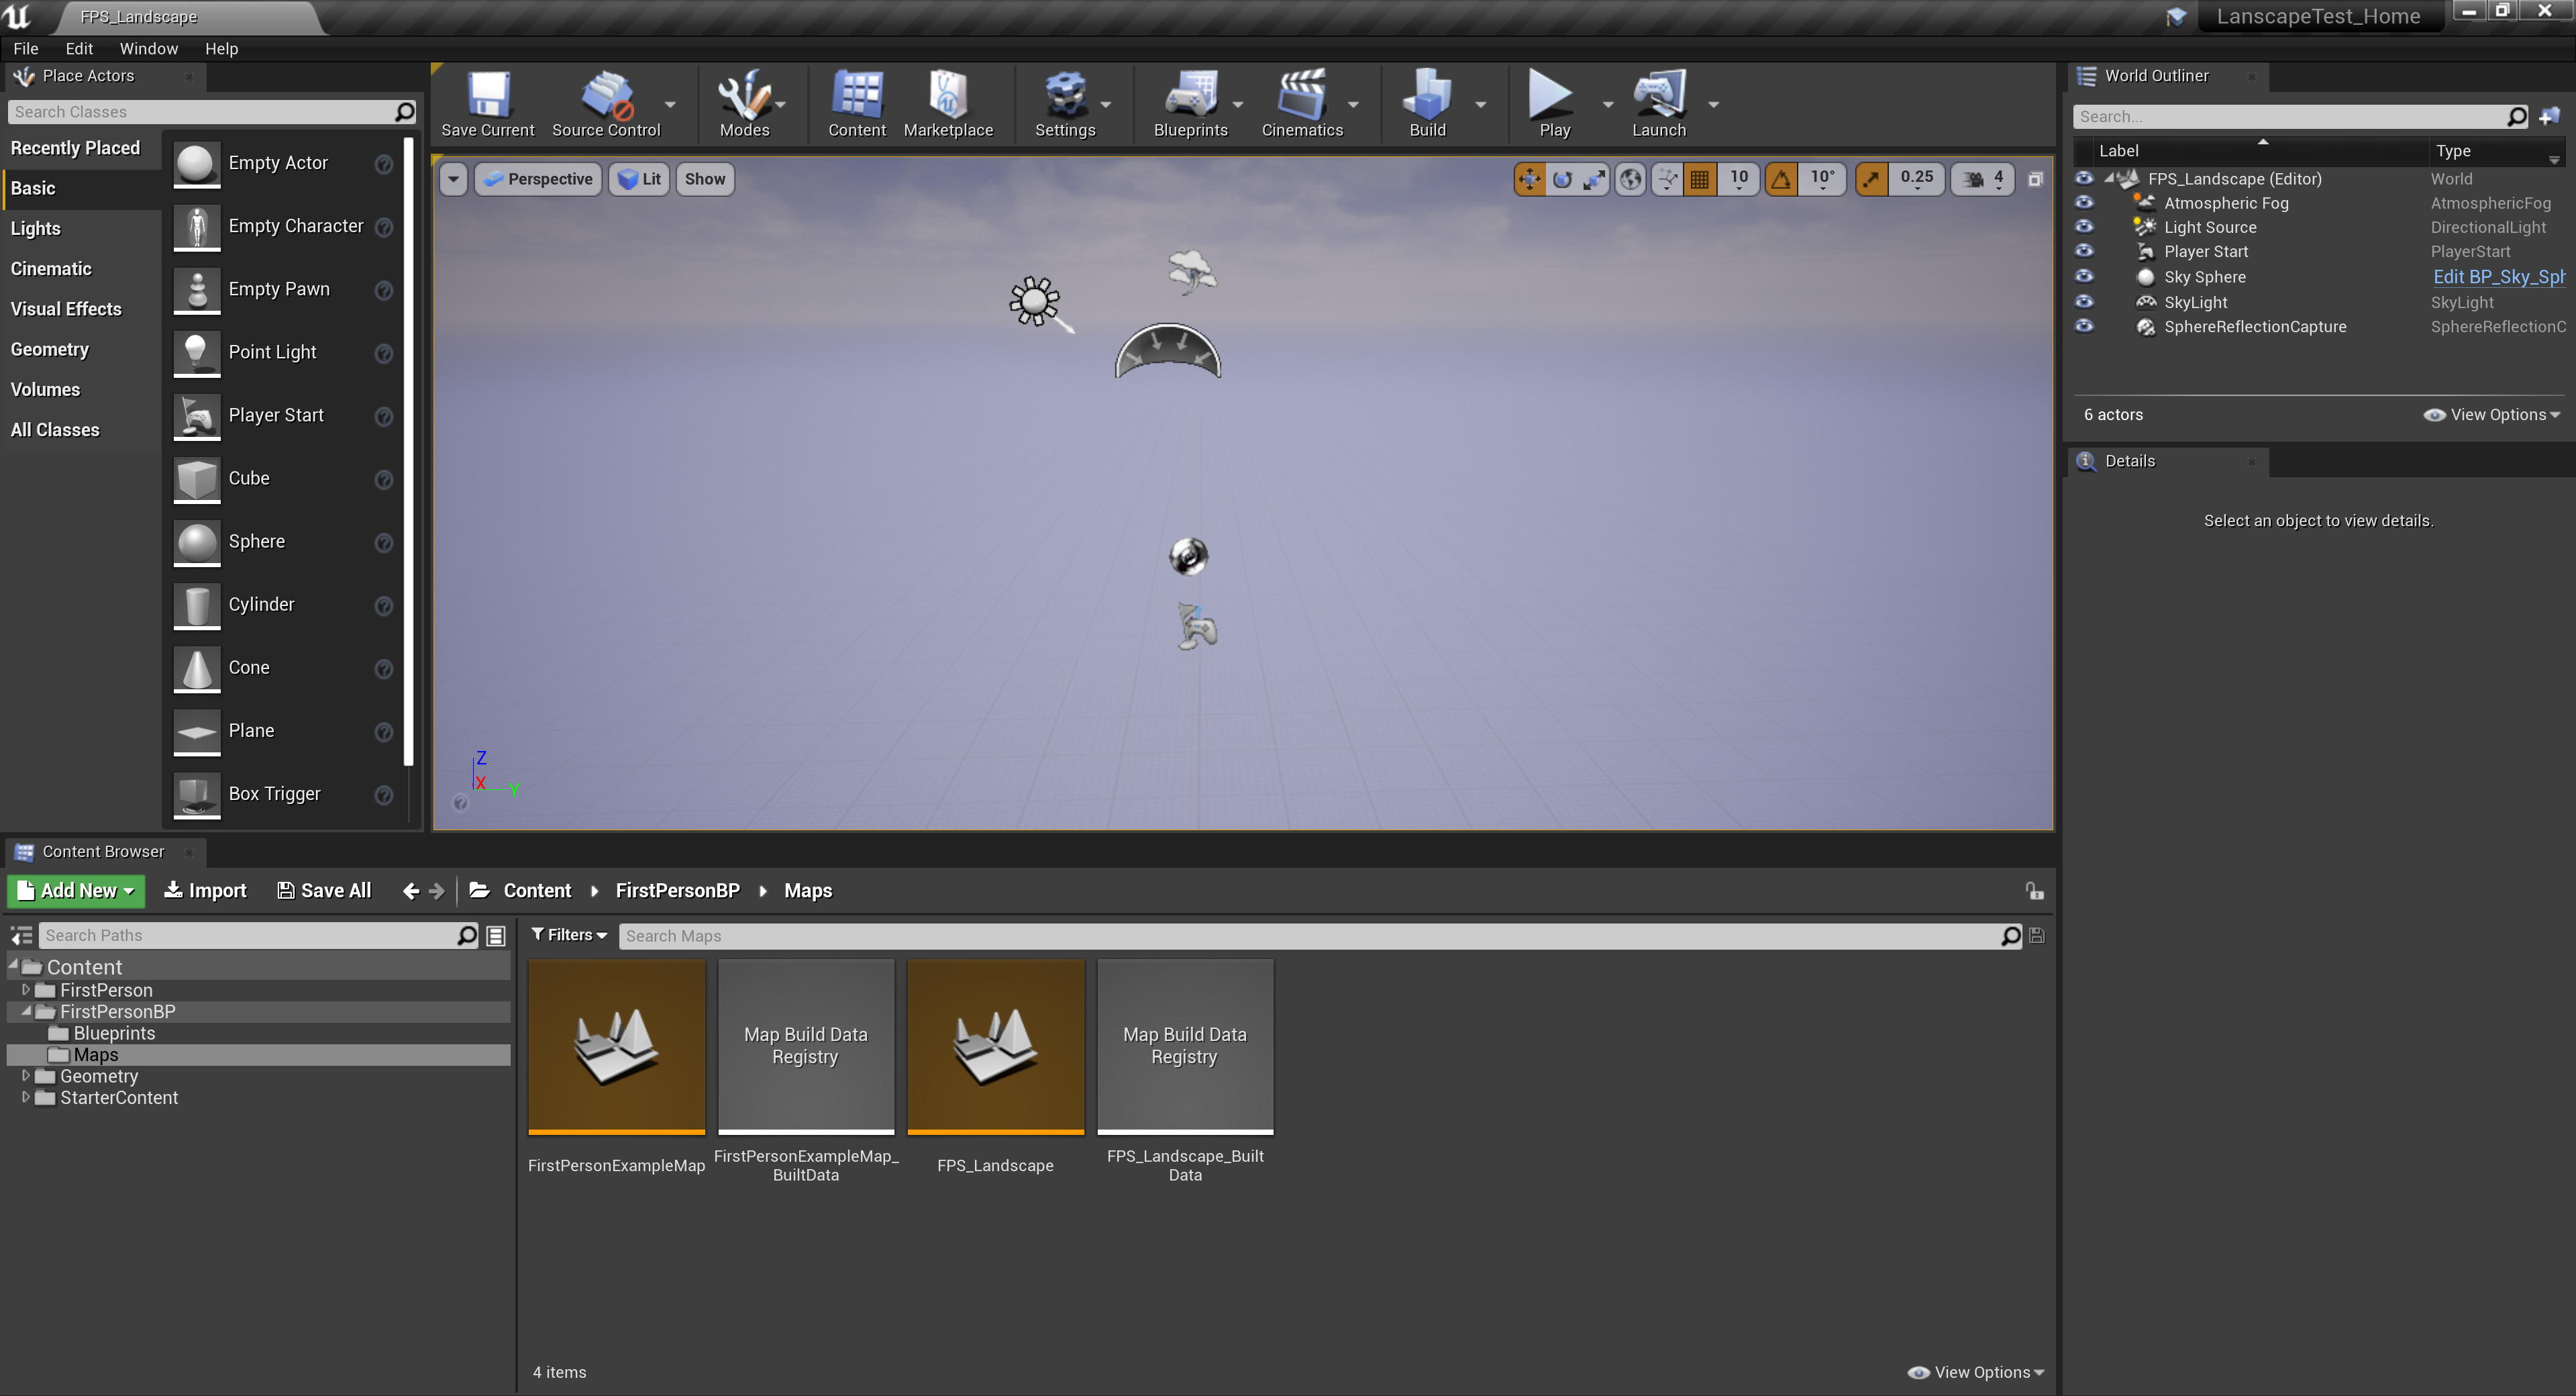Toggle grid snapping in viewport toolbar
Image resolution: width=2576 pixels, height=1396 pixels.
(x=1699, y=179)
